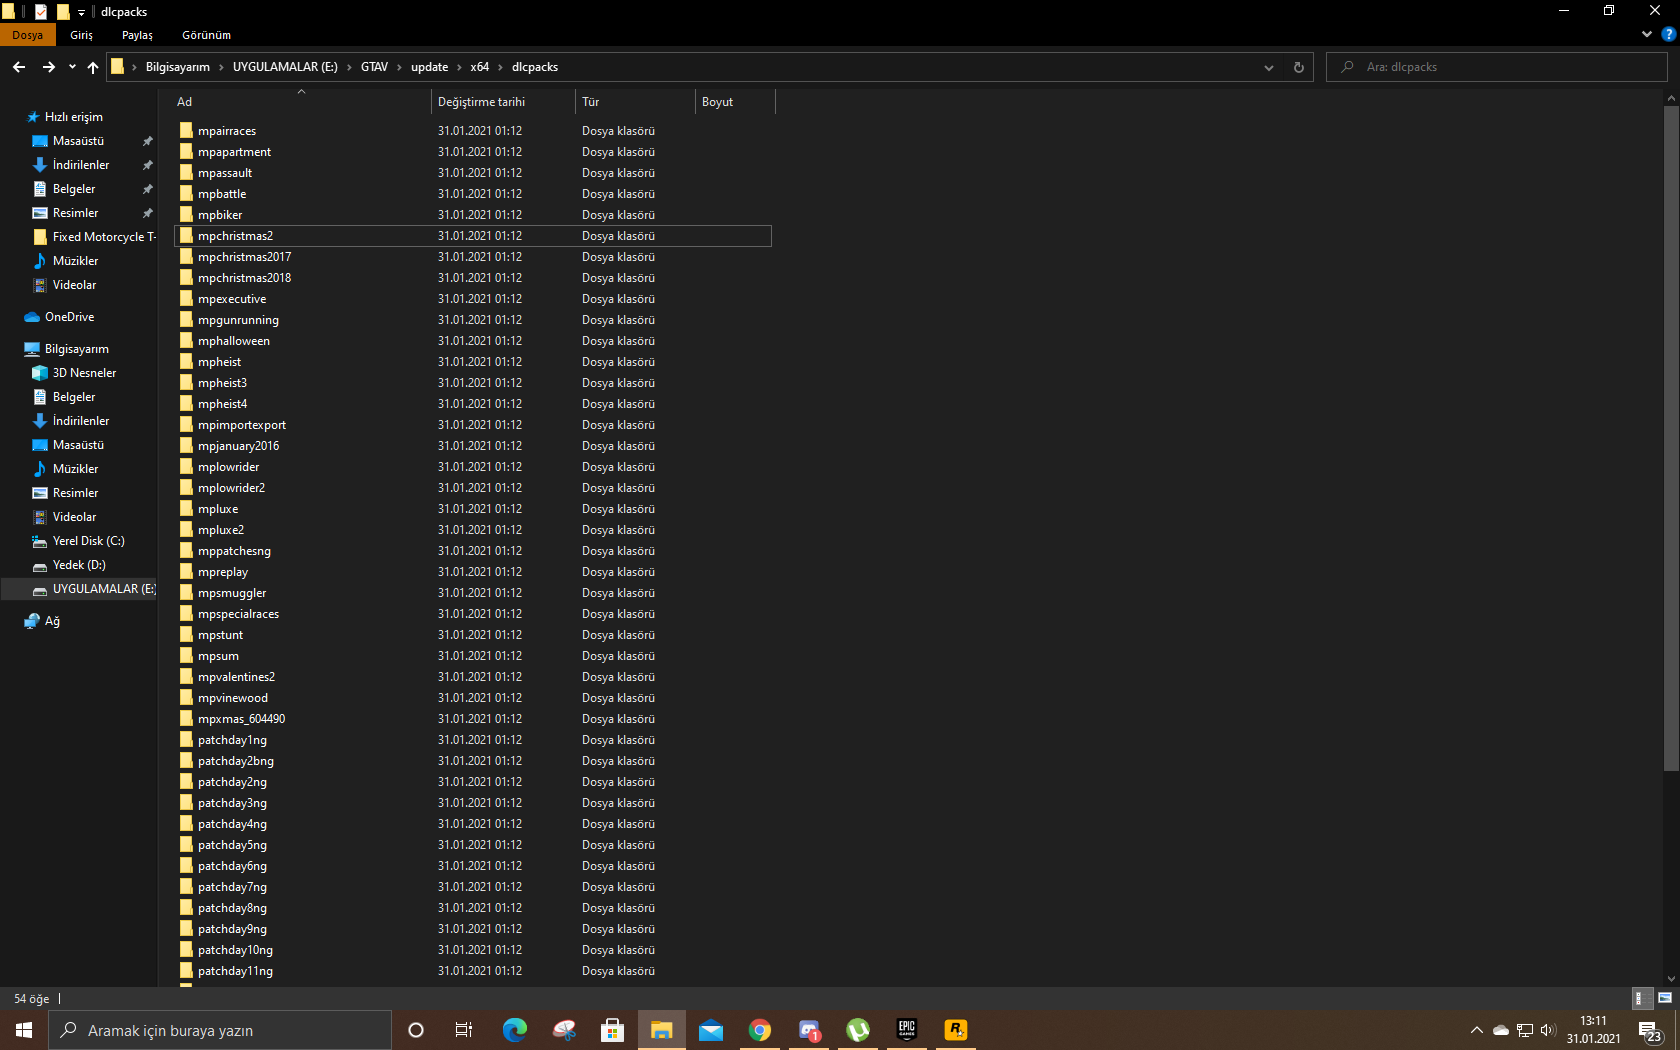Screen dimensions: 1680x1050
Task: Click Bilgisayarım in address bar path
Action: [177, 67]
